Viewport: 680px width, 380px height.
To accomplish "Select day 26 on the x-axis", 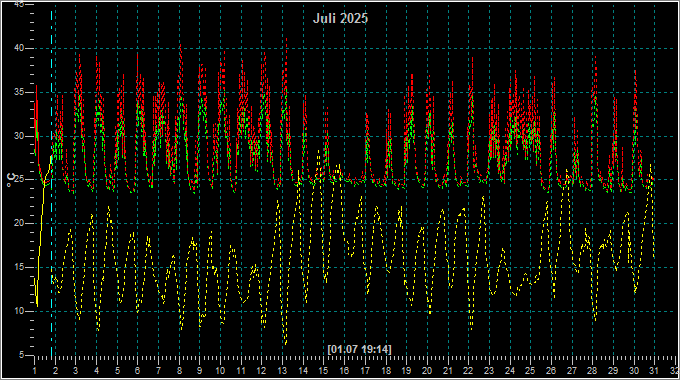I will pyautogui.click(x=551, y=371).
